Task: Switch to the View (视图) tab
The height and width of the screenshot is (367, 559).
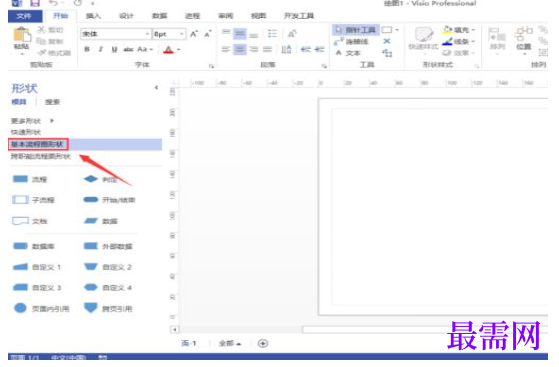Action: (258, 16)
